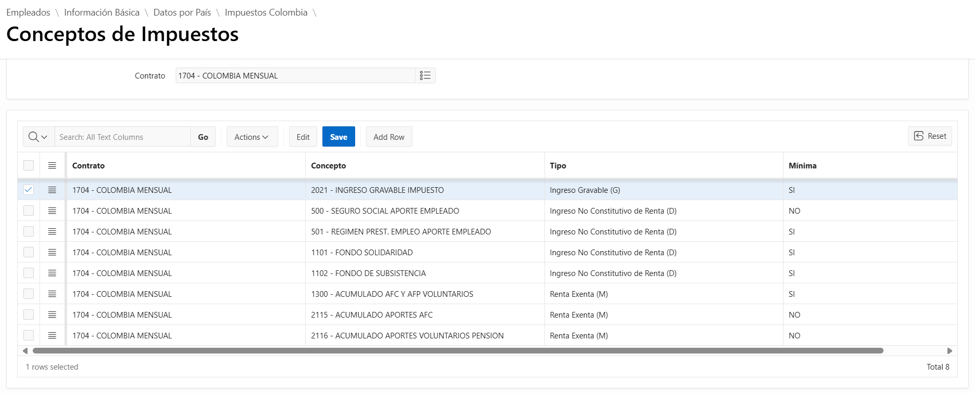975x393 pixels.
Task: Open row menu for 500 - SEGURO SOCIAL APORTE EMPLEADO
Action: (52, 211)
